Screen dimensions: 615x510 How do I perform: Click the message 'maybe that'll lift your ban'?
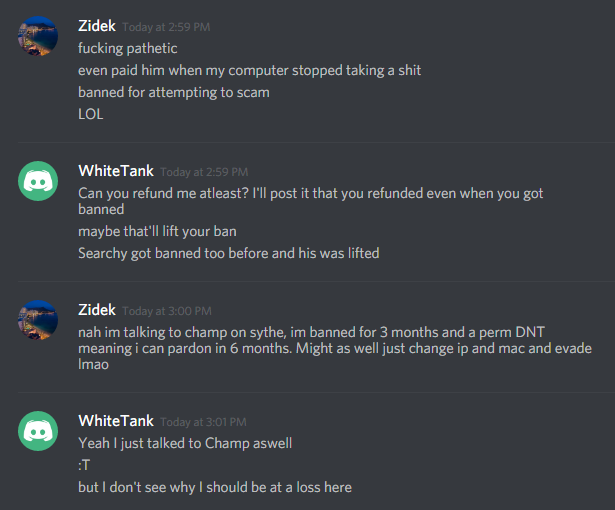coord(157,231)
